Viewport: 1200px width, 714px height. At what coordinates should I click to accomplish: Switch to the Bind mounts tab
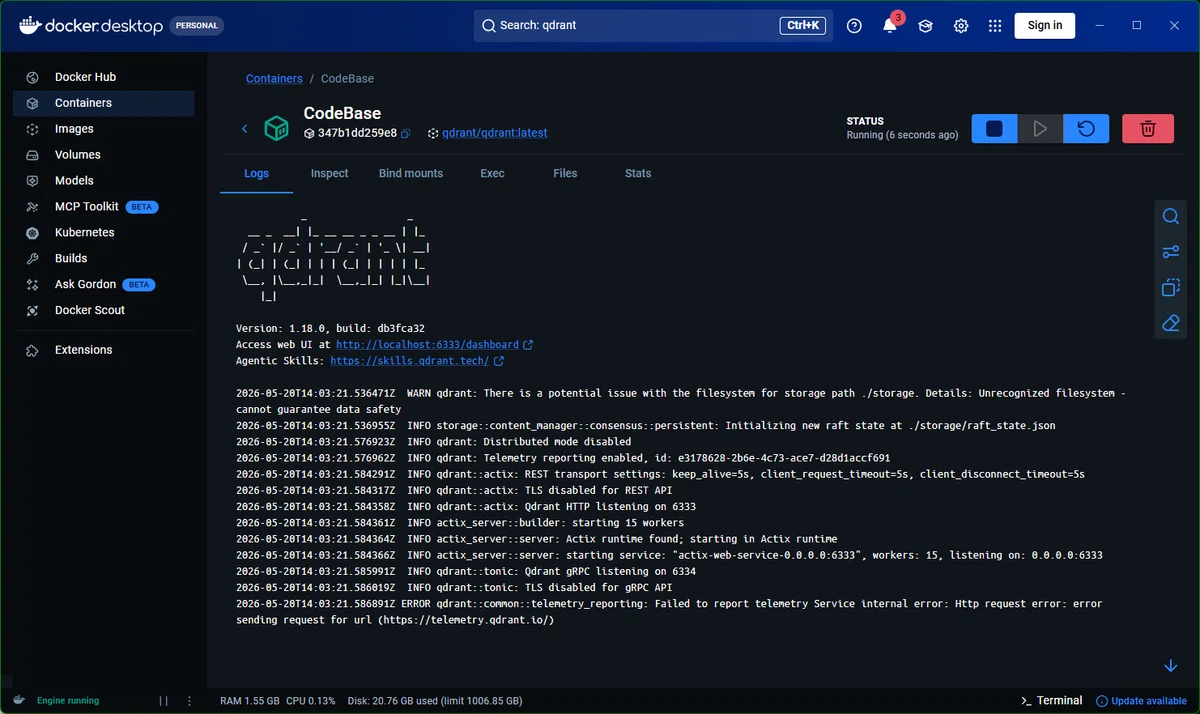tap(411, 173)
